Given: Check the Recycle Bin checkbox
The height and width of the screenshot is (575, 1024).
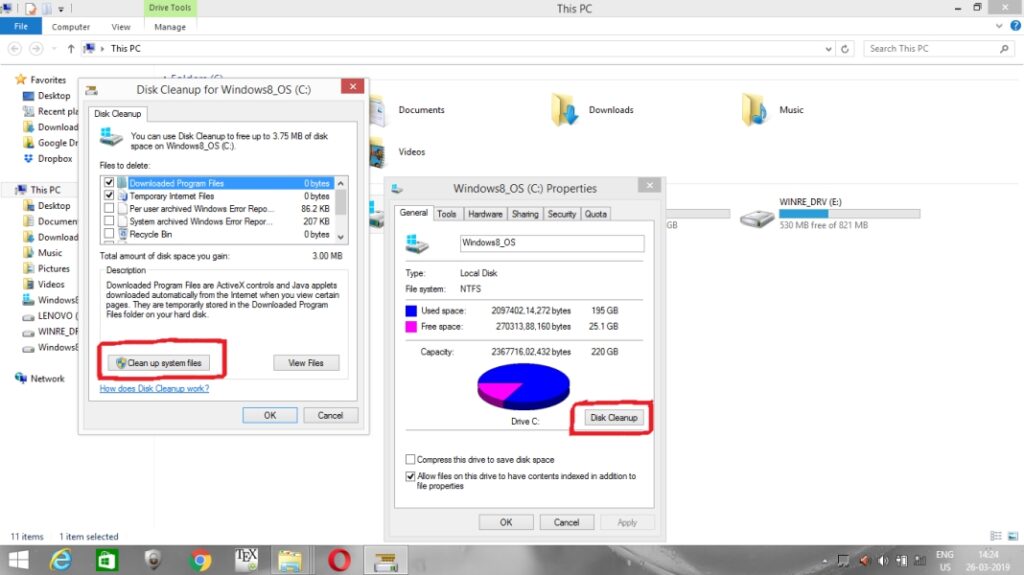Looking at the screenshot, I should [109, 234].
